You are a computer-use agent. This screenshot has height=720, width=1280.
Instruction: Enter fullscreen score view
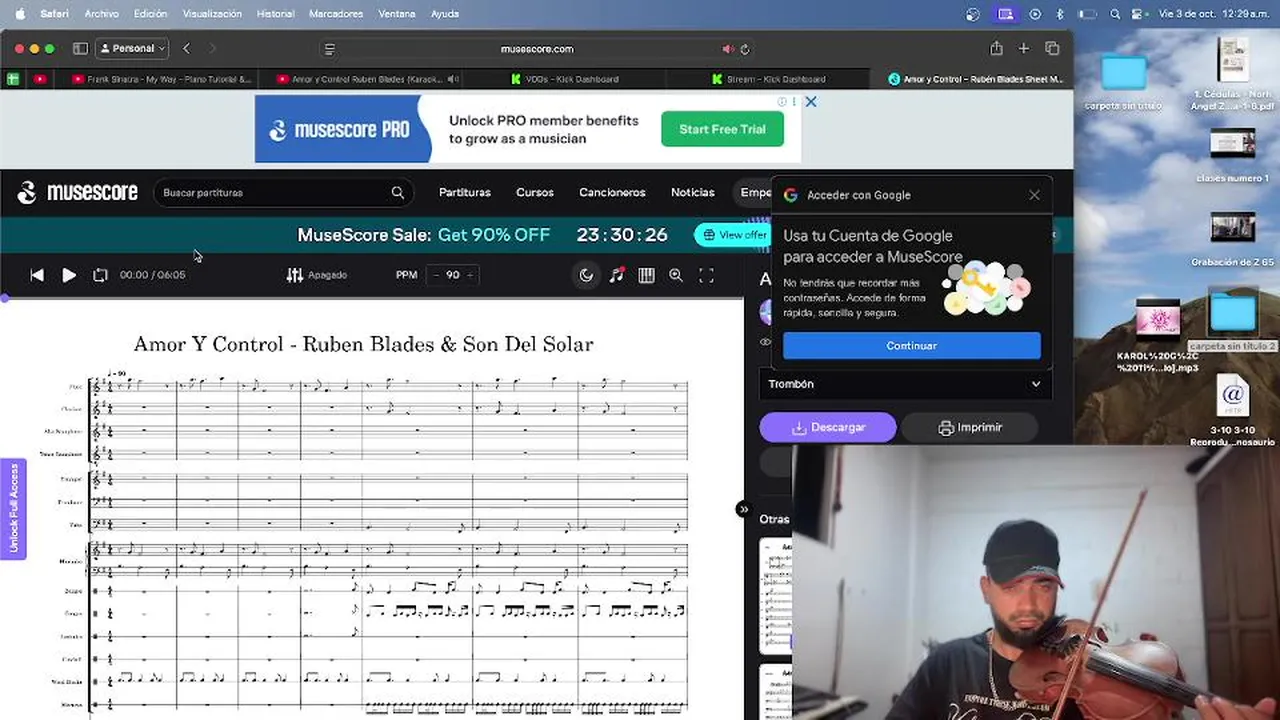coord(706,275)
